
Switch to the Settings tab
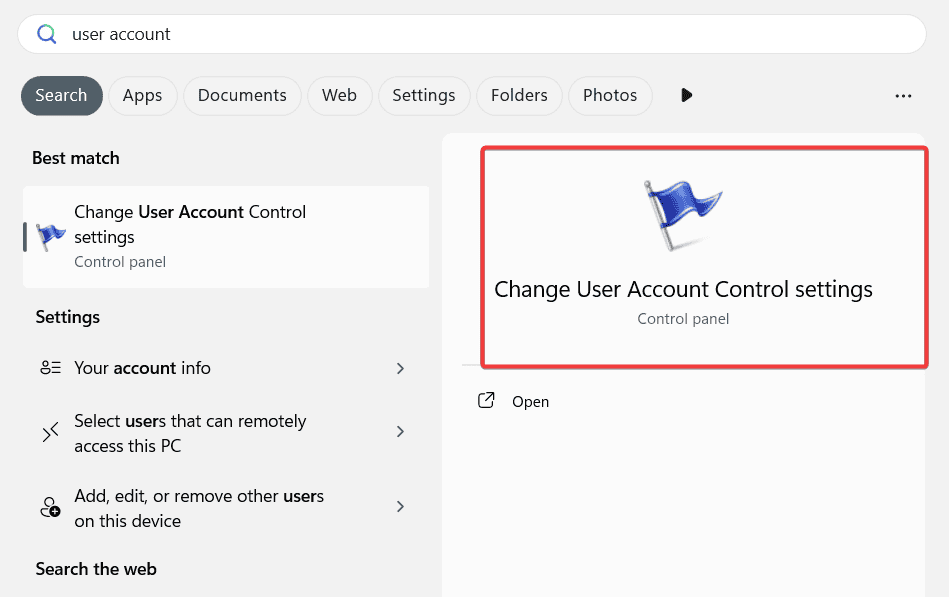(424, 96)
